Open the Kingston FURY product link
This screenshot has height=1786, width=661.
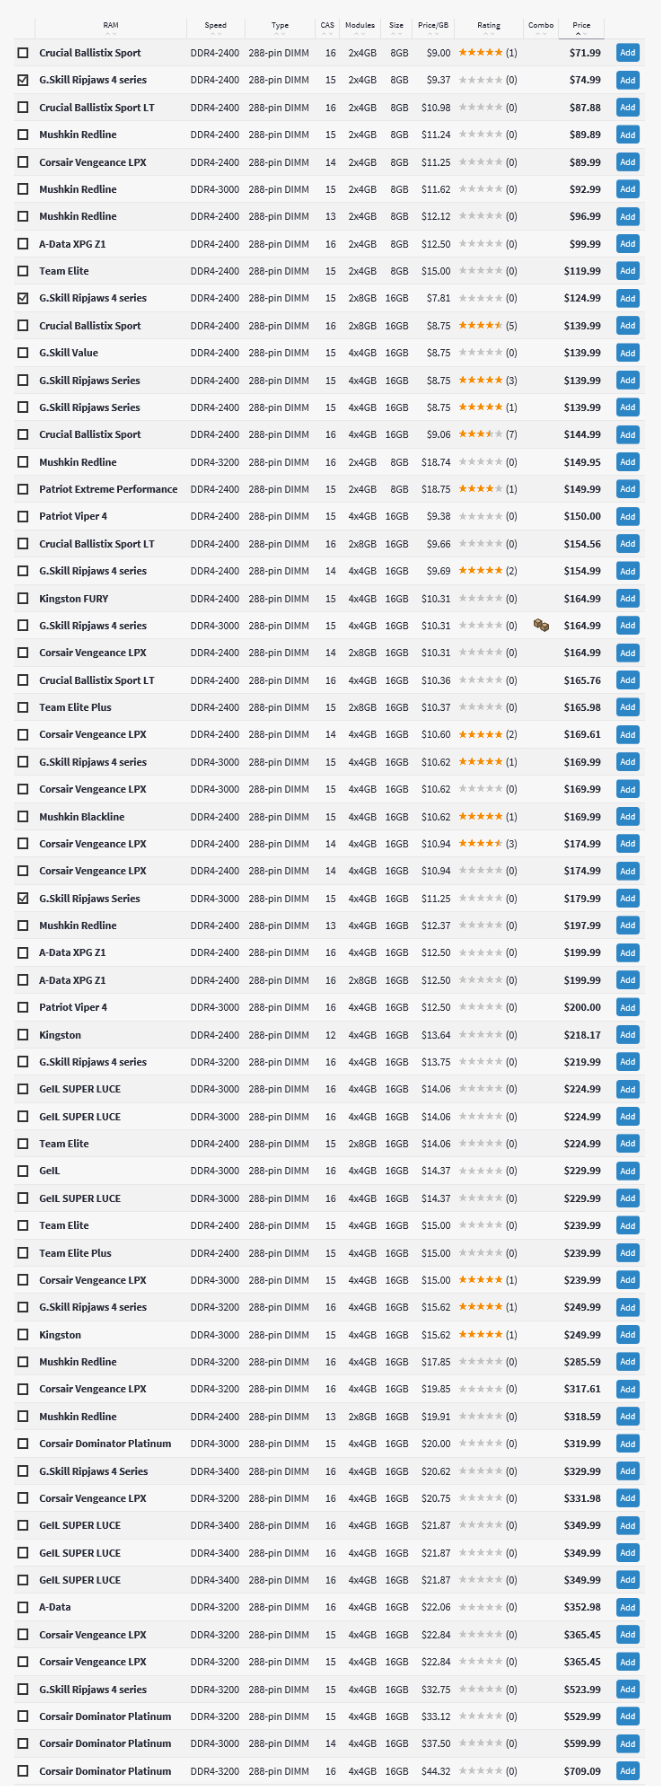click(x=73, y=598)
